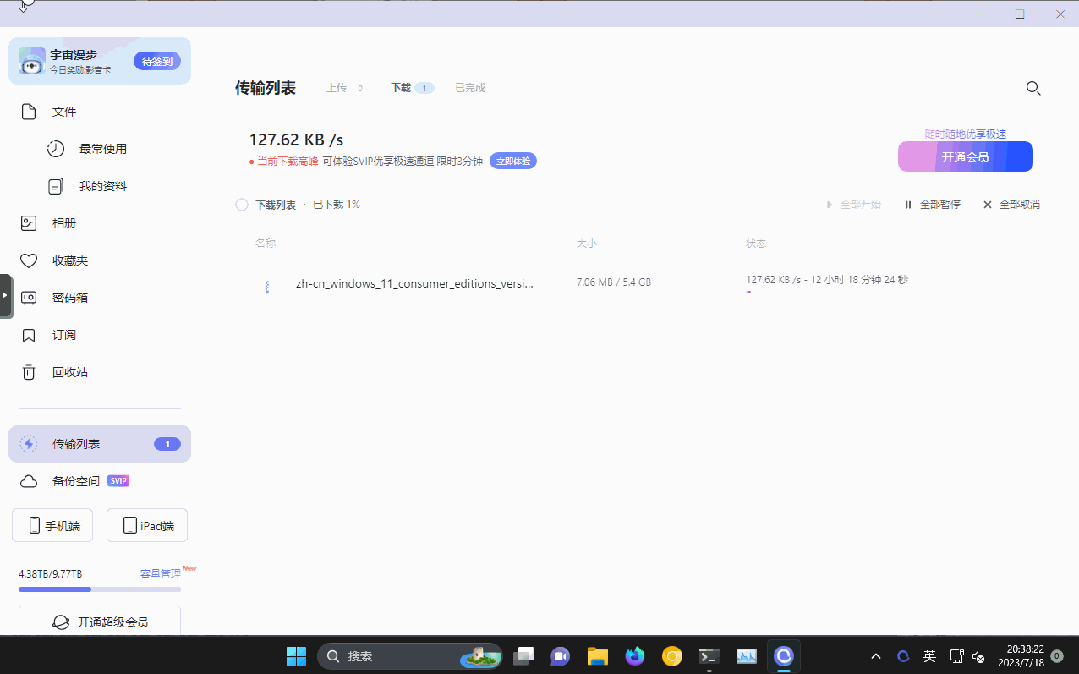The image size is (1079, 674).
Task: Click the taskbar 搜索 box
Action: pos(410,656)
